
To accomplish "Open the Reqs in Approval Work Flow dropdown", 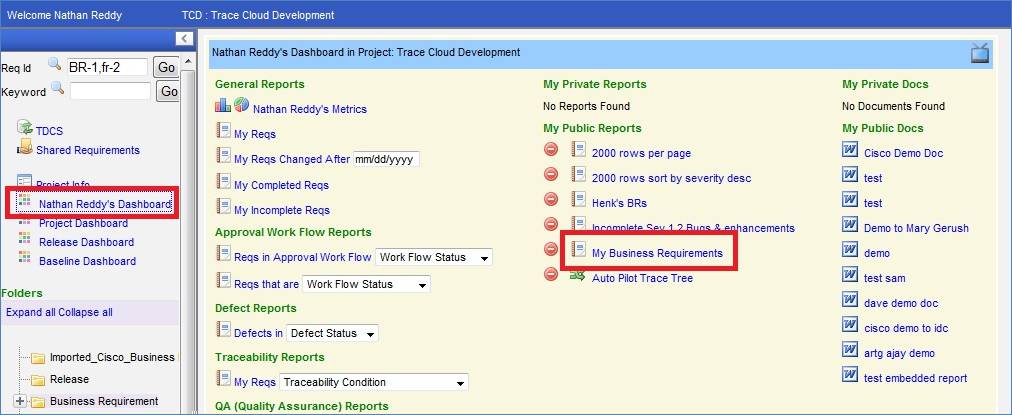I will (434, 257).
